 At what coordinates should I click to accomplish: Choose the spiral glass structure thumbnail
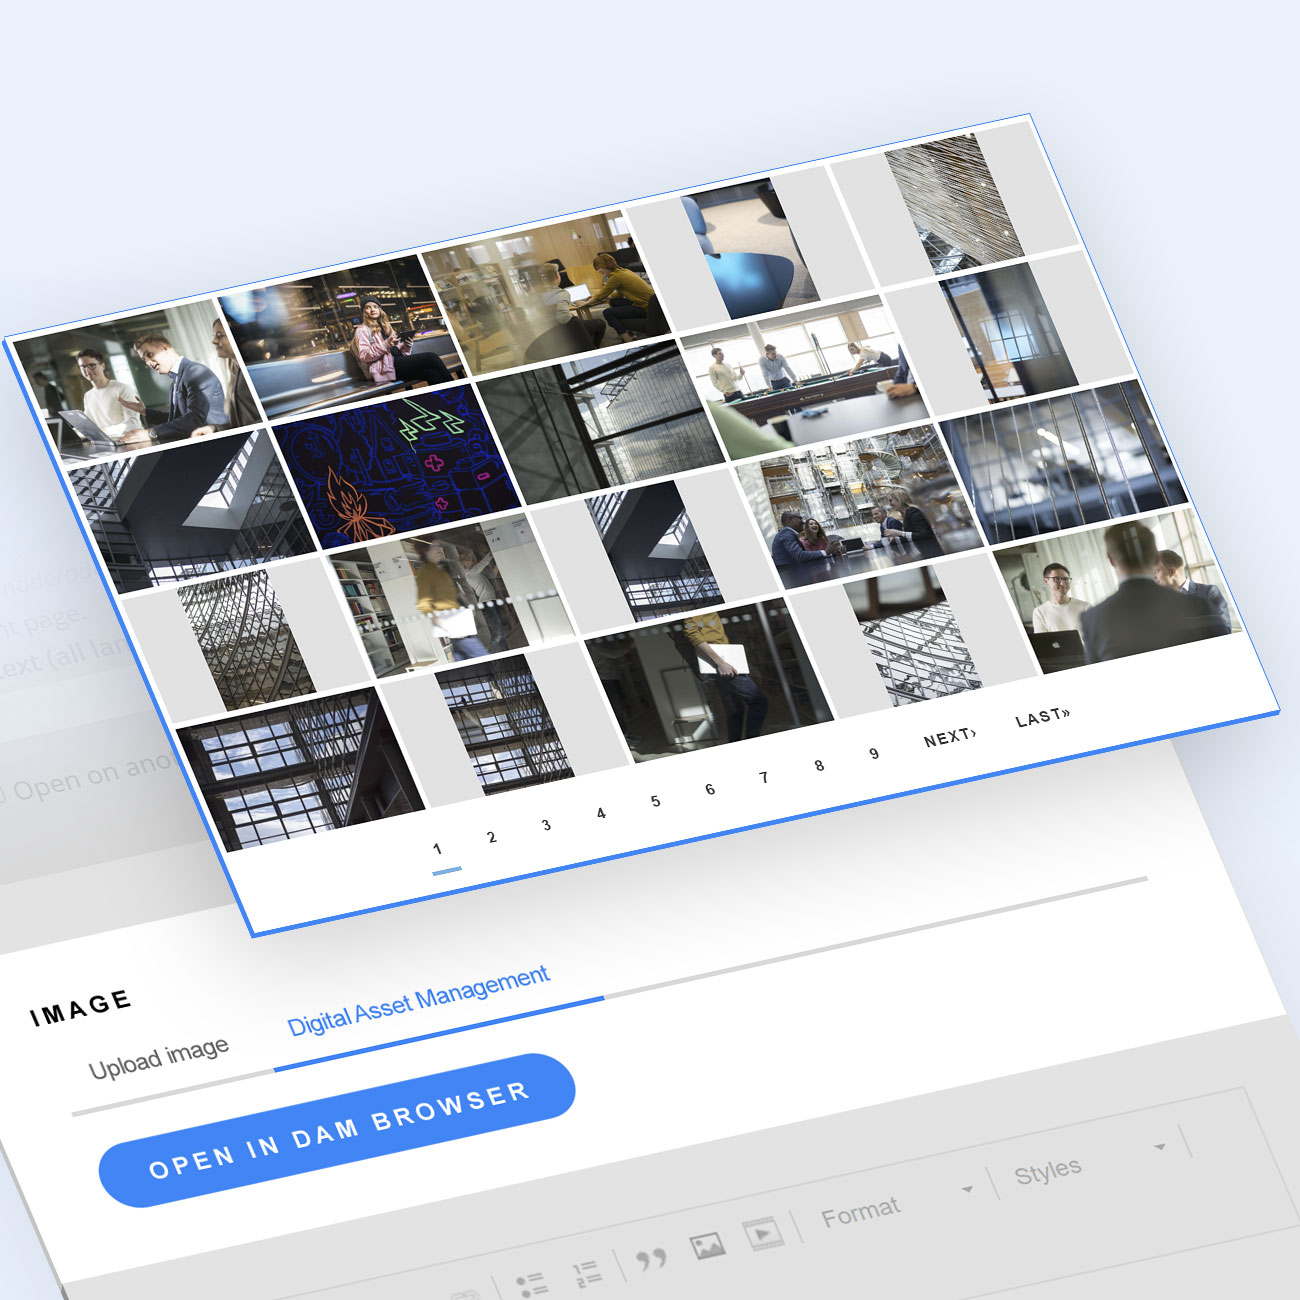[245, 639]
